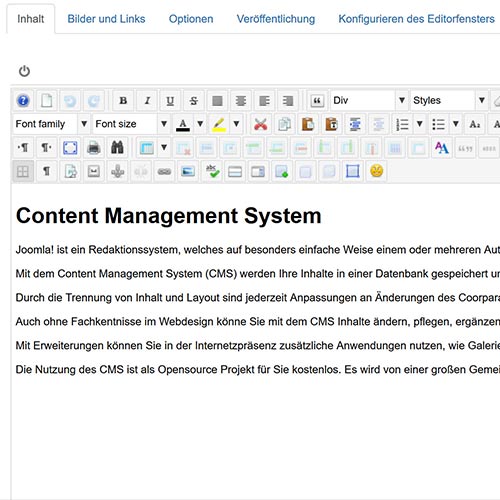Set right-to-left text direction
The image size is (500, 500).
click(x=47, y=147)
